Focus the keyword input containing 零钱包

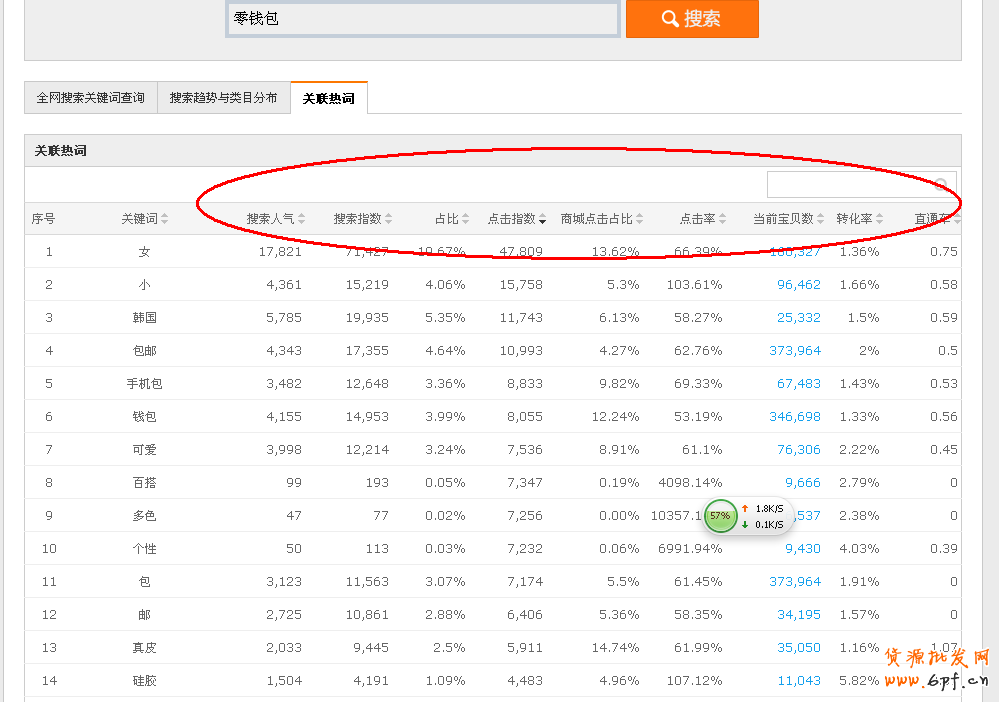click(x=423, y=19)
